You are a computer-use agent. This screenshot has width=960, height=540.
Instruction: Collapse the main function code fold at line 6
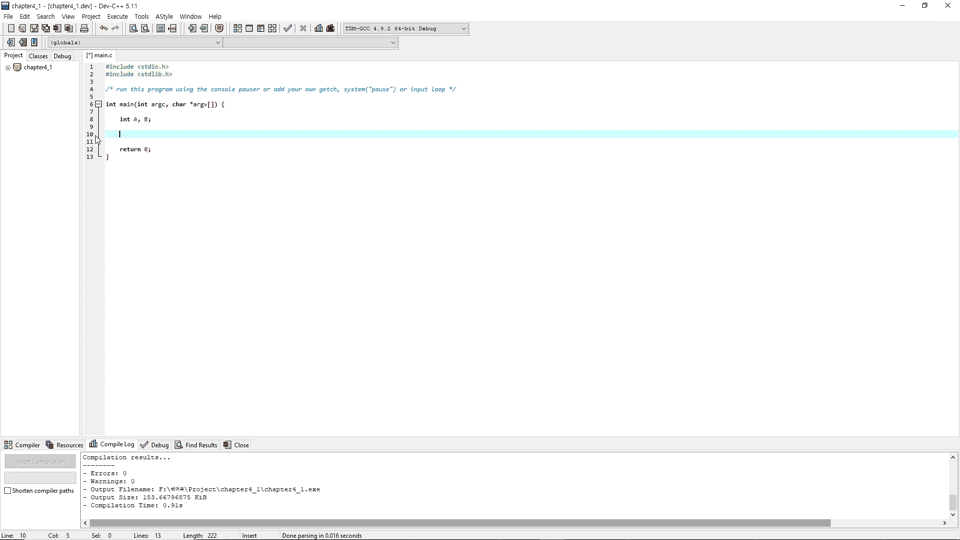(98, 104)
